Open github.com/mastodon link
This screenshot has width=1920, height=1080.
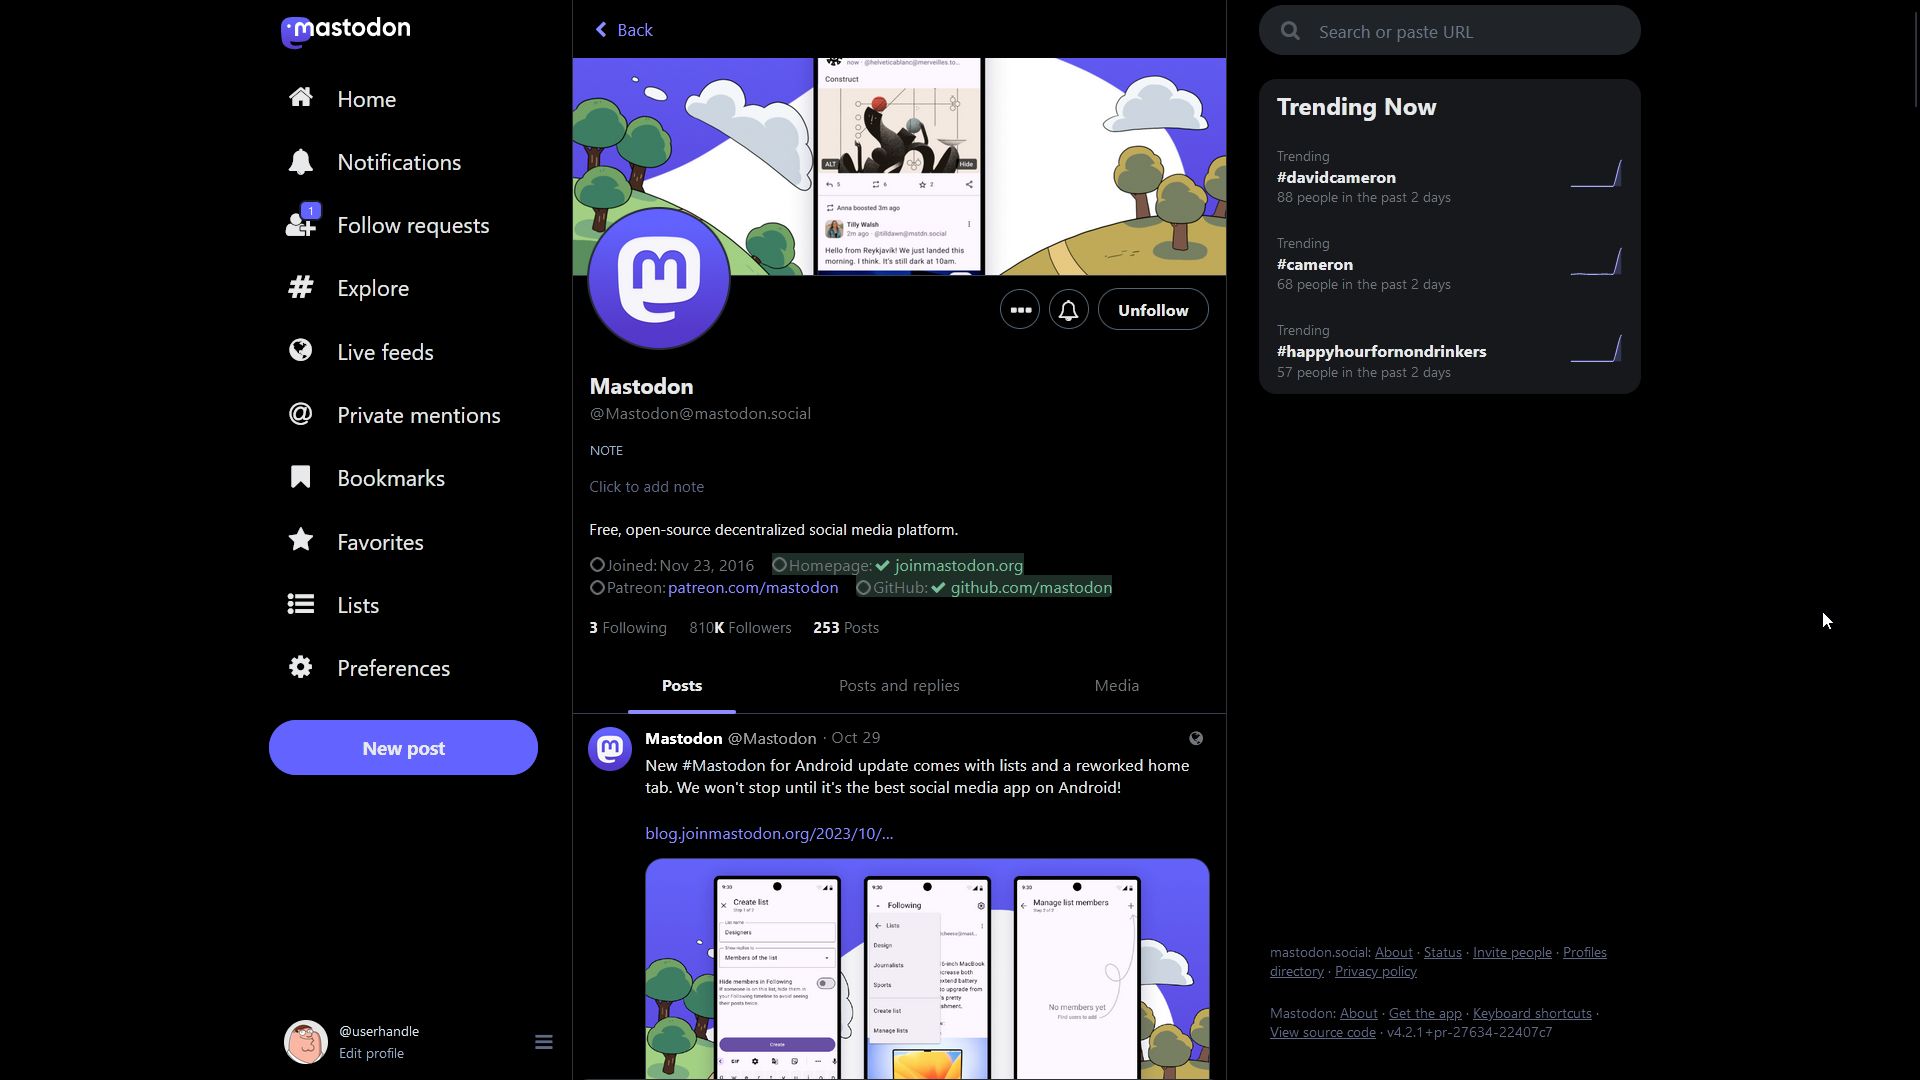coord(1030,587)
